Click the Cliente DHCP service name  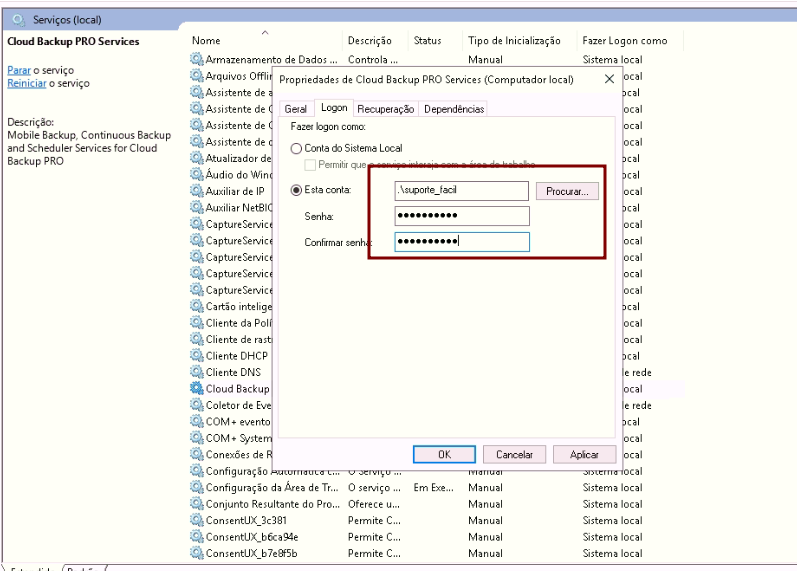[x=237, y=355]
